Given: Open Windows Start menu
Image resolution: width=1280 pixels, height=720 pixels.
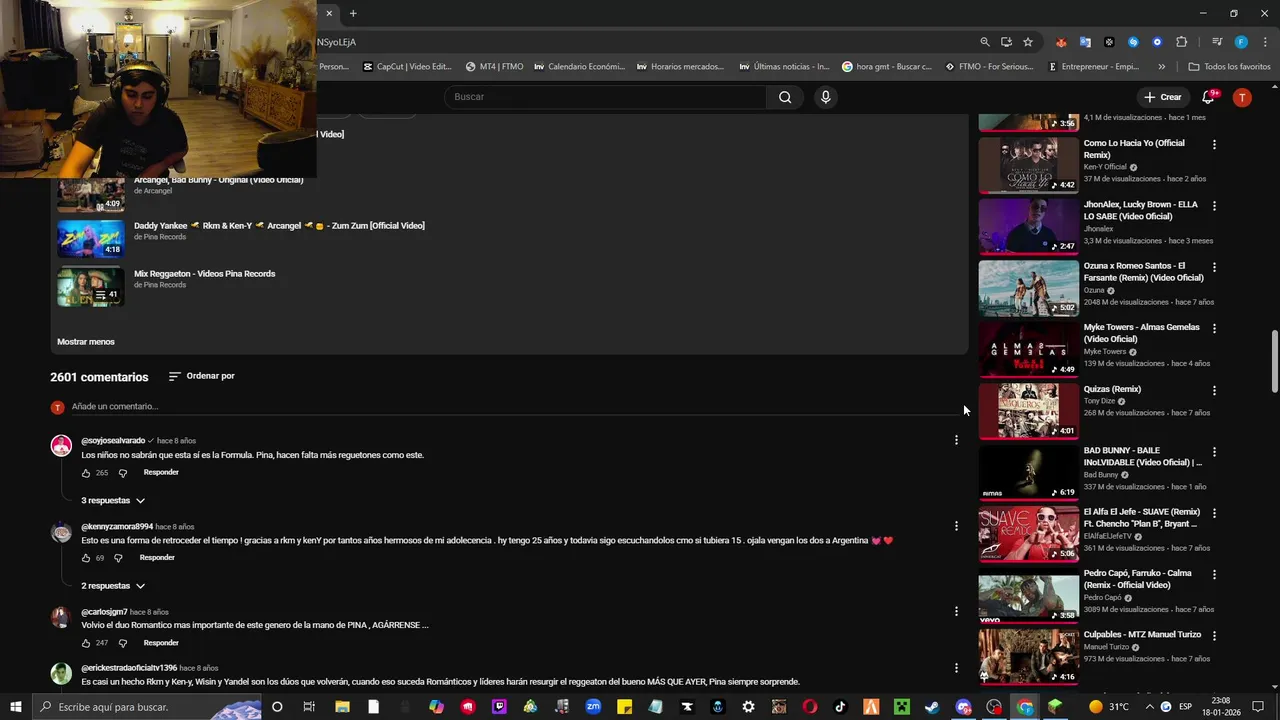Looking at the screenshot, I should click(x=16, y=707).
